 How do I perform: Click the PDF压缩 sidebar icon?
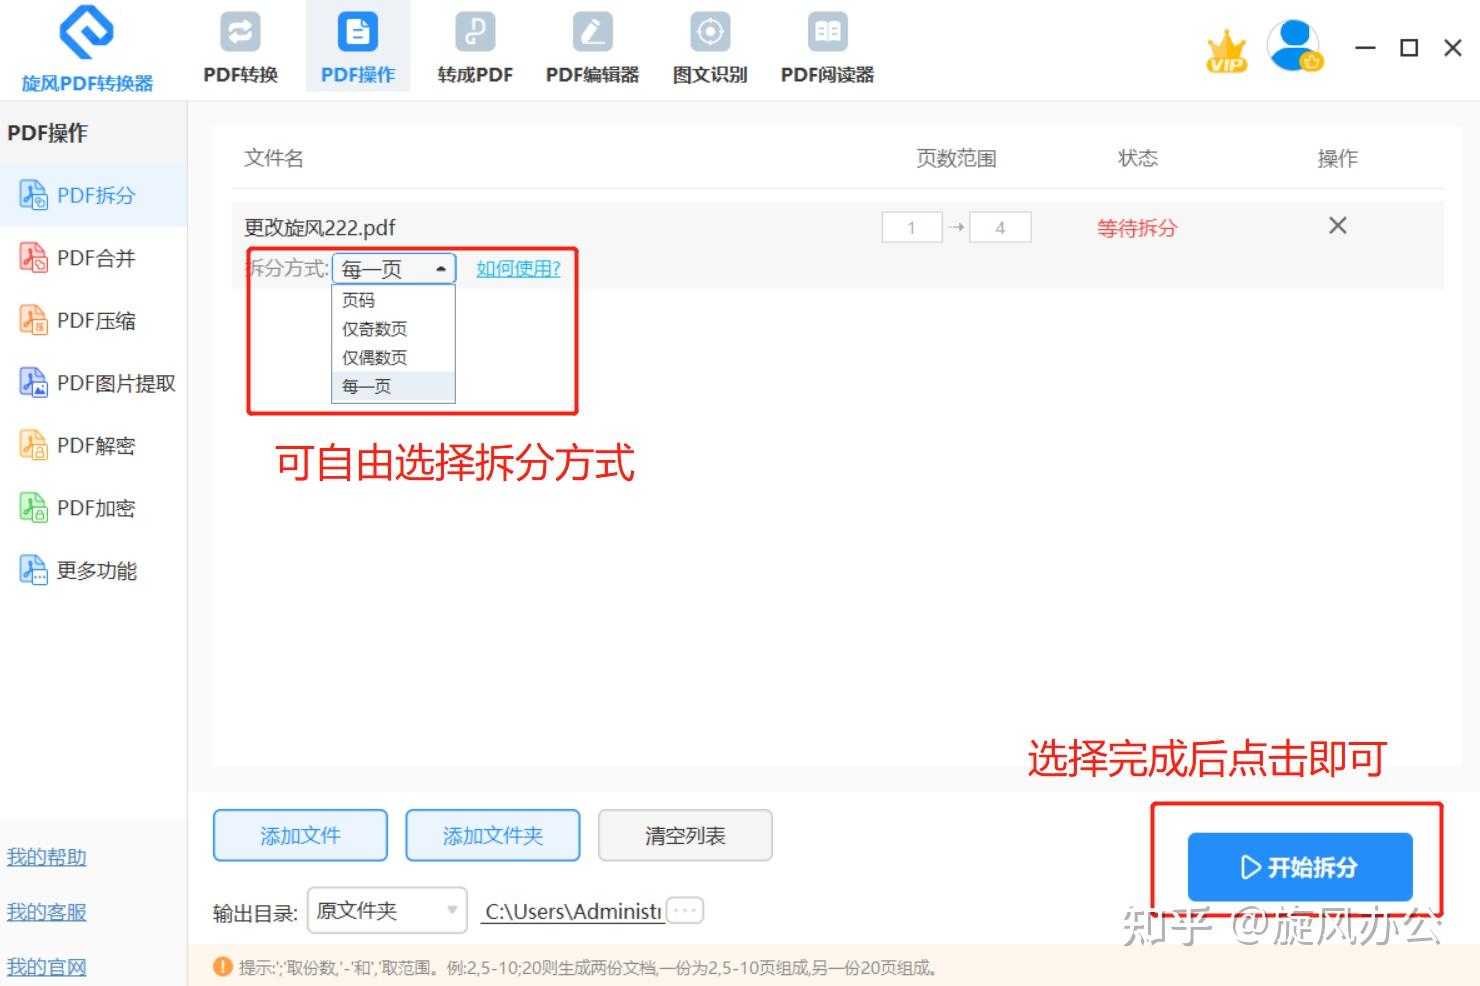tap(33, 320)
